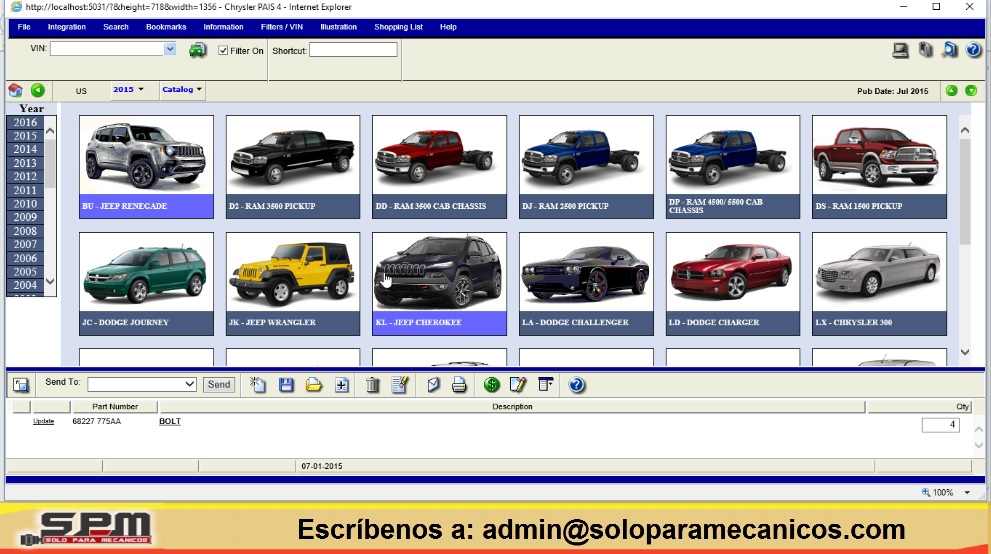Open the Information menu

(223, 27)
